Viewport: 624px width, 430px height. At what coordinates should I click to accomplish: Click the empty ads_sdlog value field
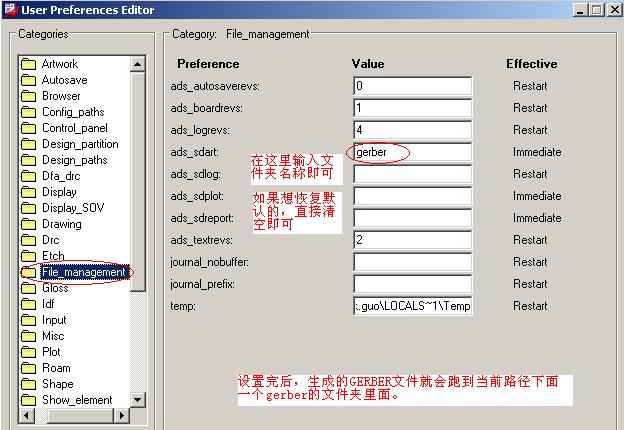click(413, 174)
